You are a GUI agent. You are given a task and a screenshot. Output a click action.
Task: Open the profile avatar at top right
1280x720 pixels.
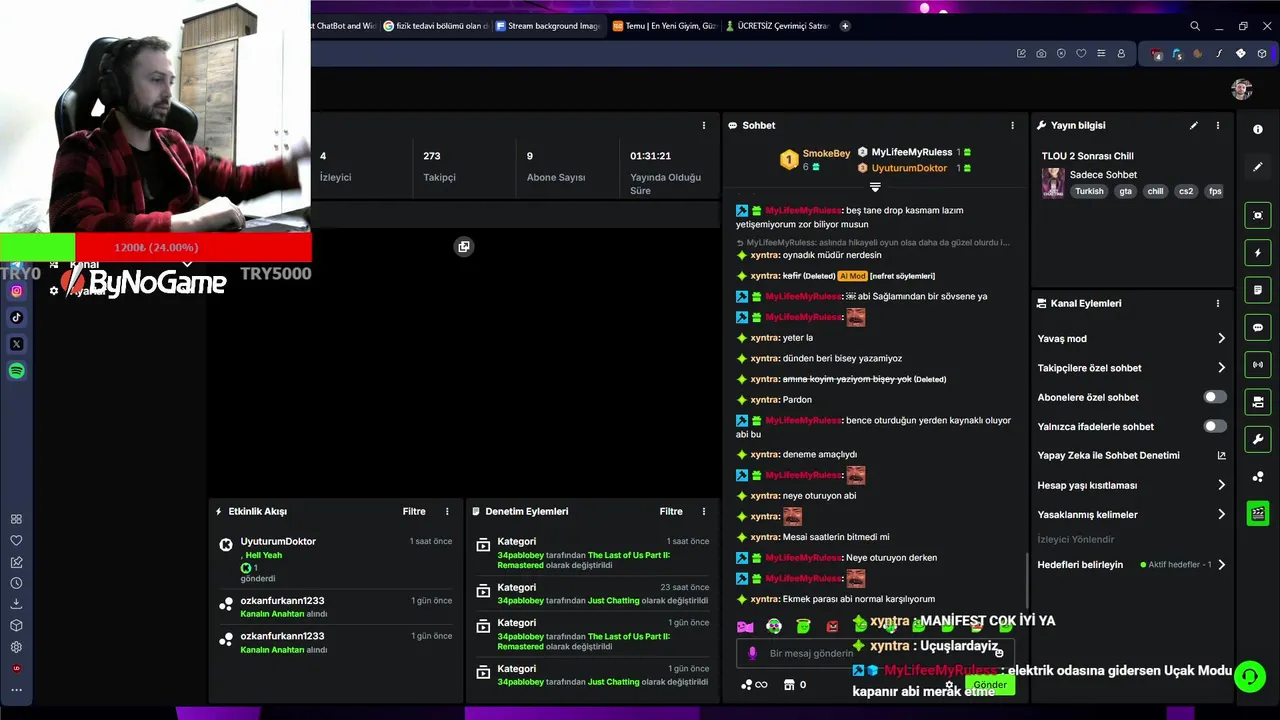pyautogui.click(x=1242, y=89)
